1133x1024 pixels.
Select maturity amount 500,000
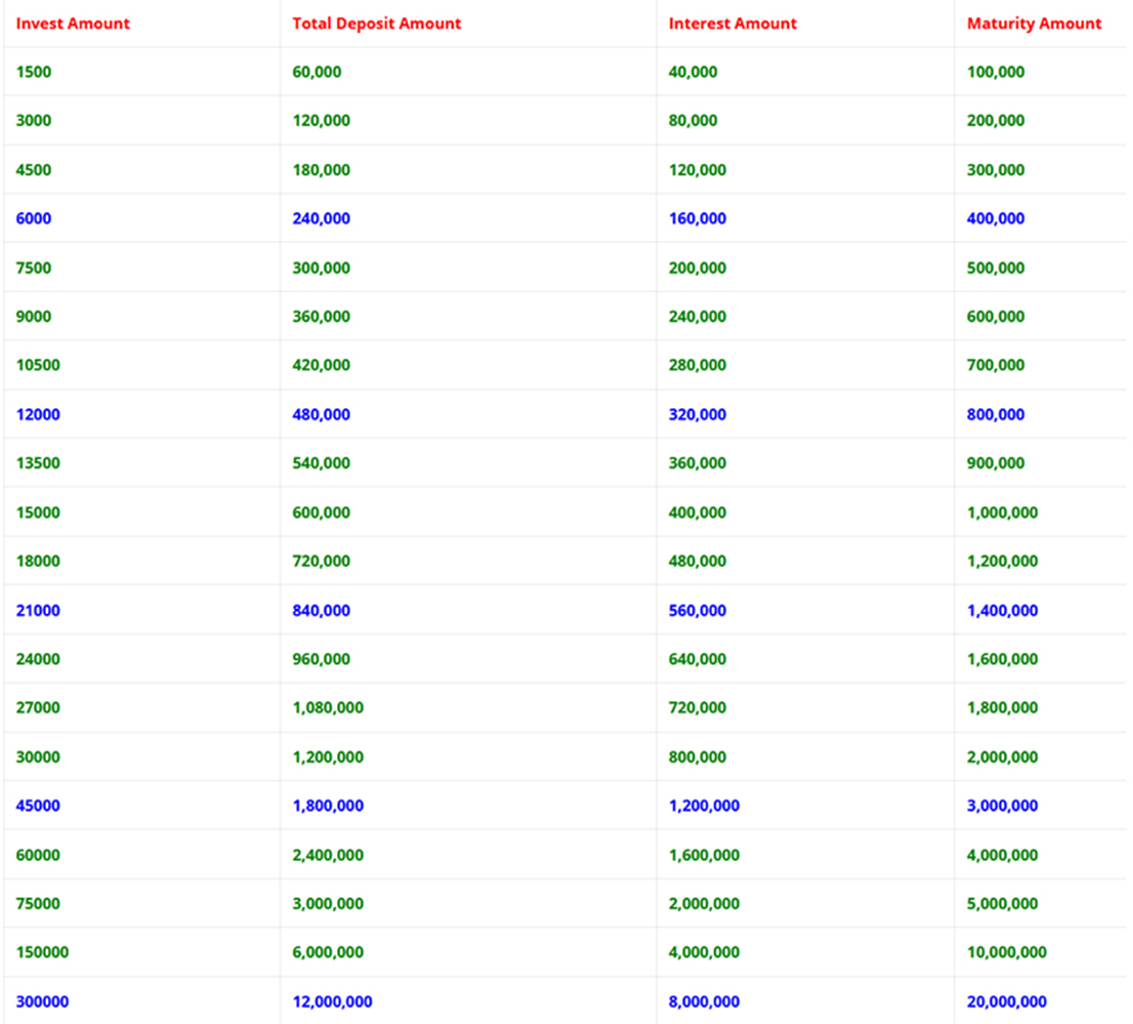tap(996, 267)
